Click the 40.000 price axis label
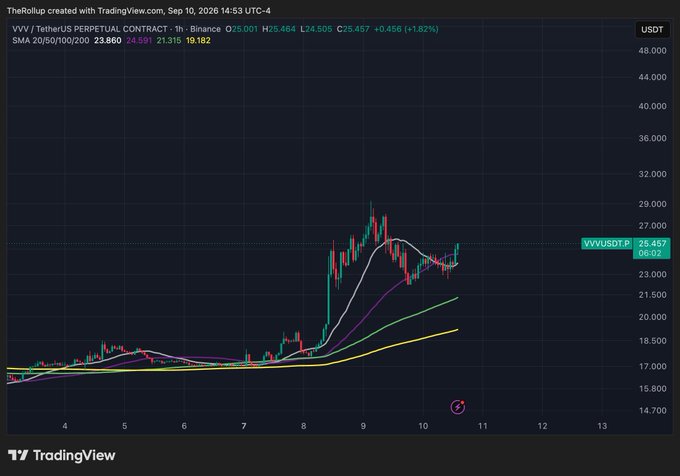This screenshot has height=476, width=680. 652,106
